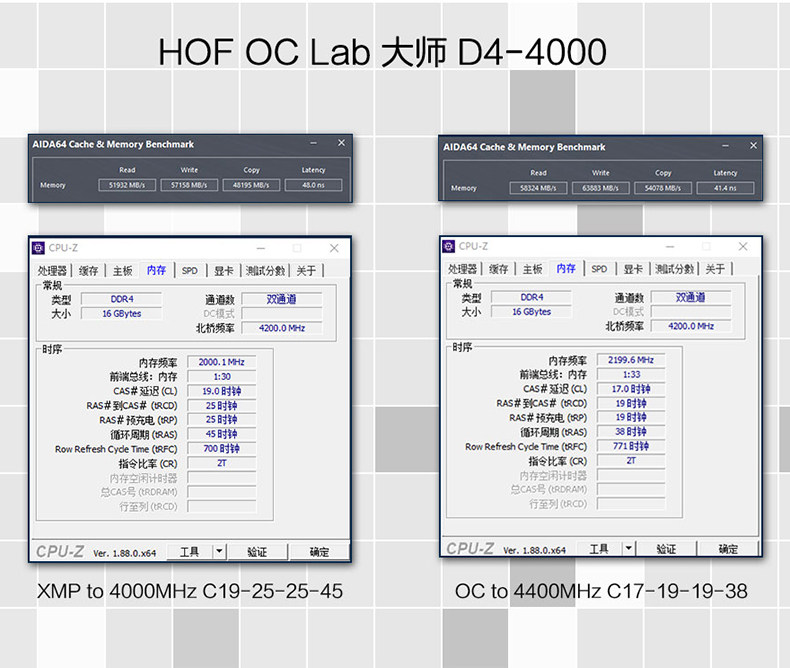Click memory Write value 57158 MB/s
Screen dimensions: 790x668
click(189, 185)
